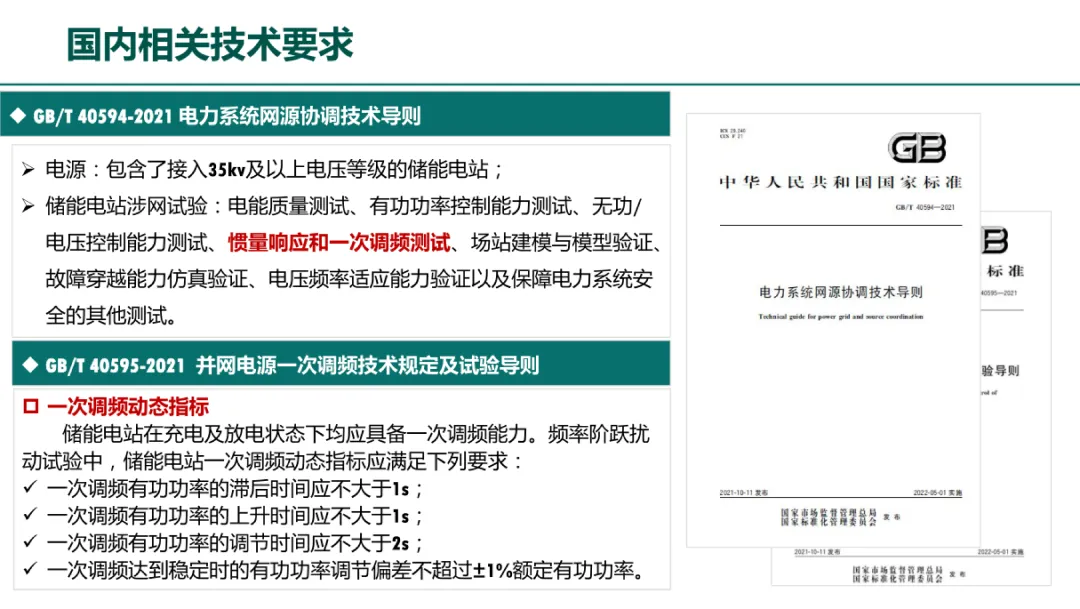Click the red text 惯量响应和一次调频测试
This screenshot has height=609, width=1080.
point(339,242)
